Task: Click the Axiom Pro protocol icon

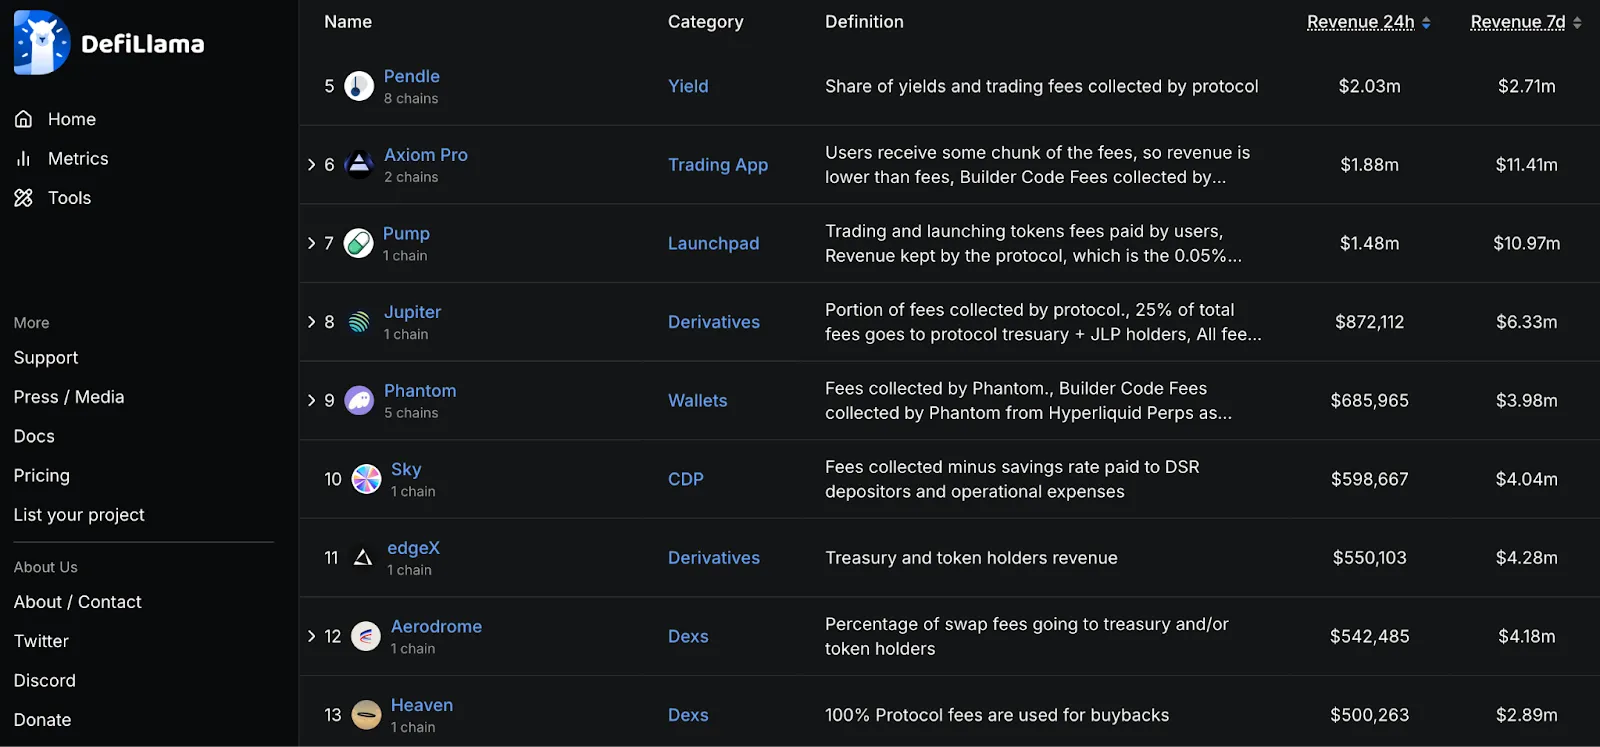Action: tap(359, 165)
